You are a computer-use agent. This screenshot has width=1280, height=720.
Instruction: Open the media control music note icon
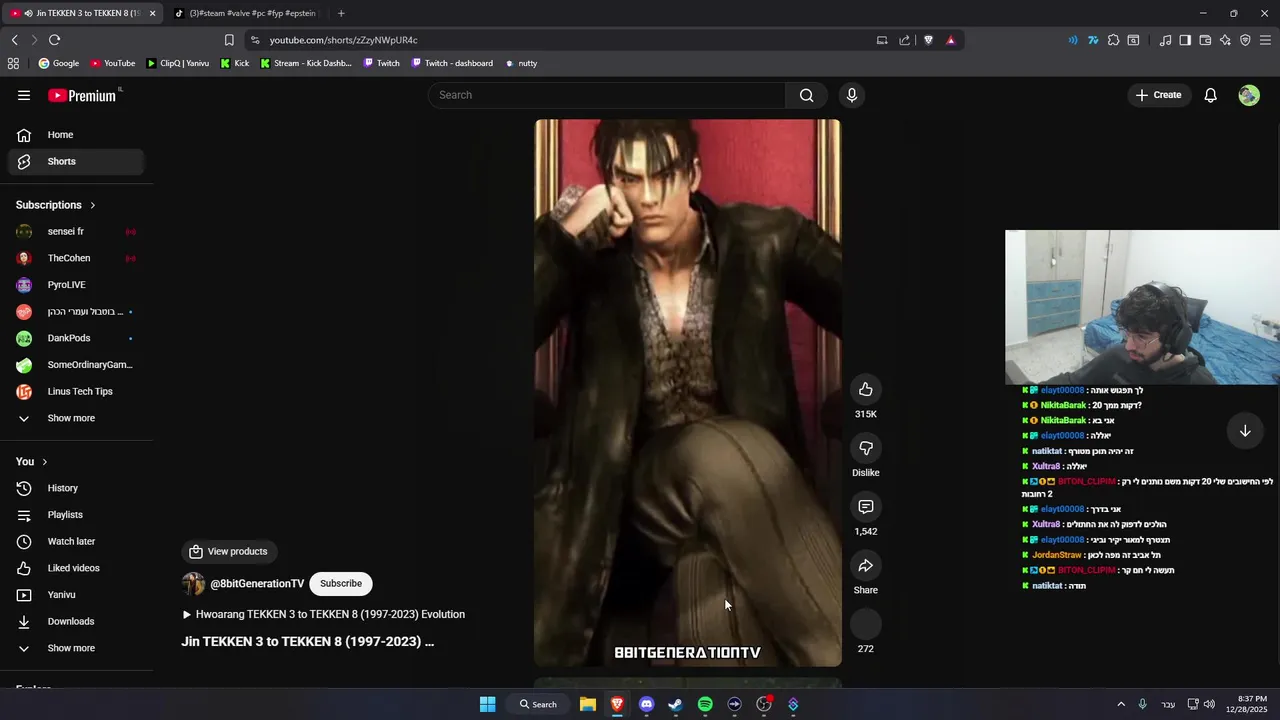tap(1165, 40)
